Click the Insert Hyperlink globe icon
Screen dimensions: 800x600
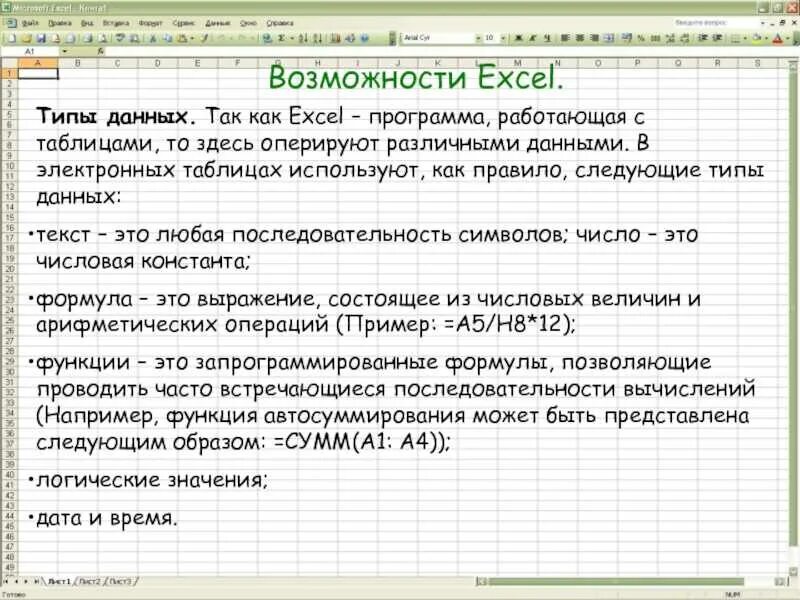tap(267, 38)
